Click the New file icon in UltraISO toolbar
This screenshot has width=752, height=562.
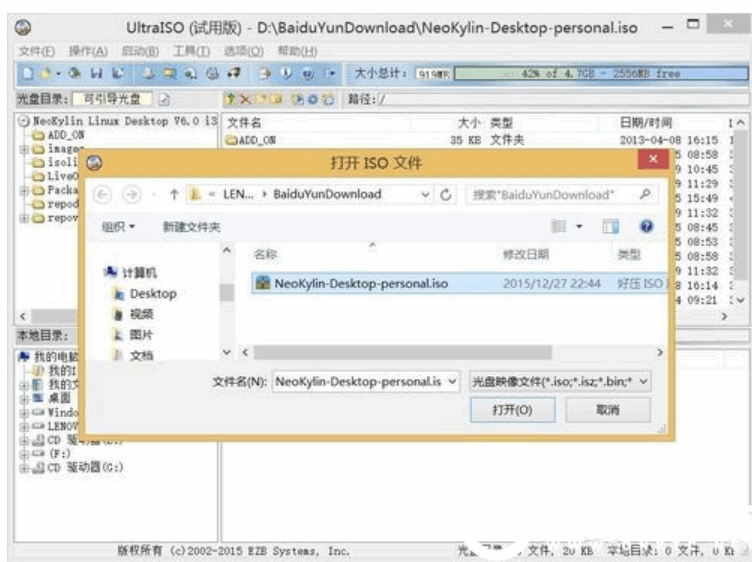coord(28,73)
